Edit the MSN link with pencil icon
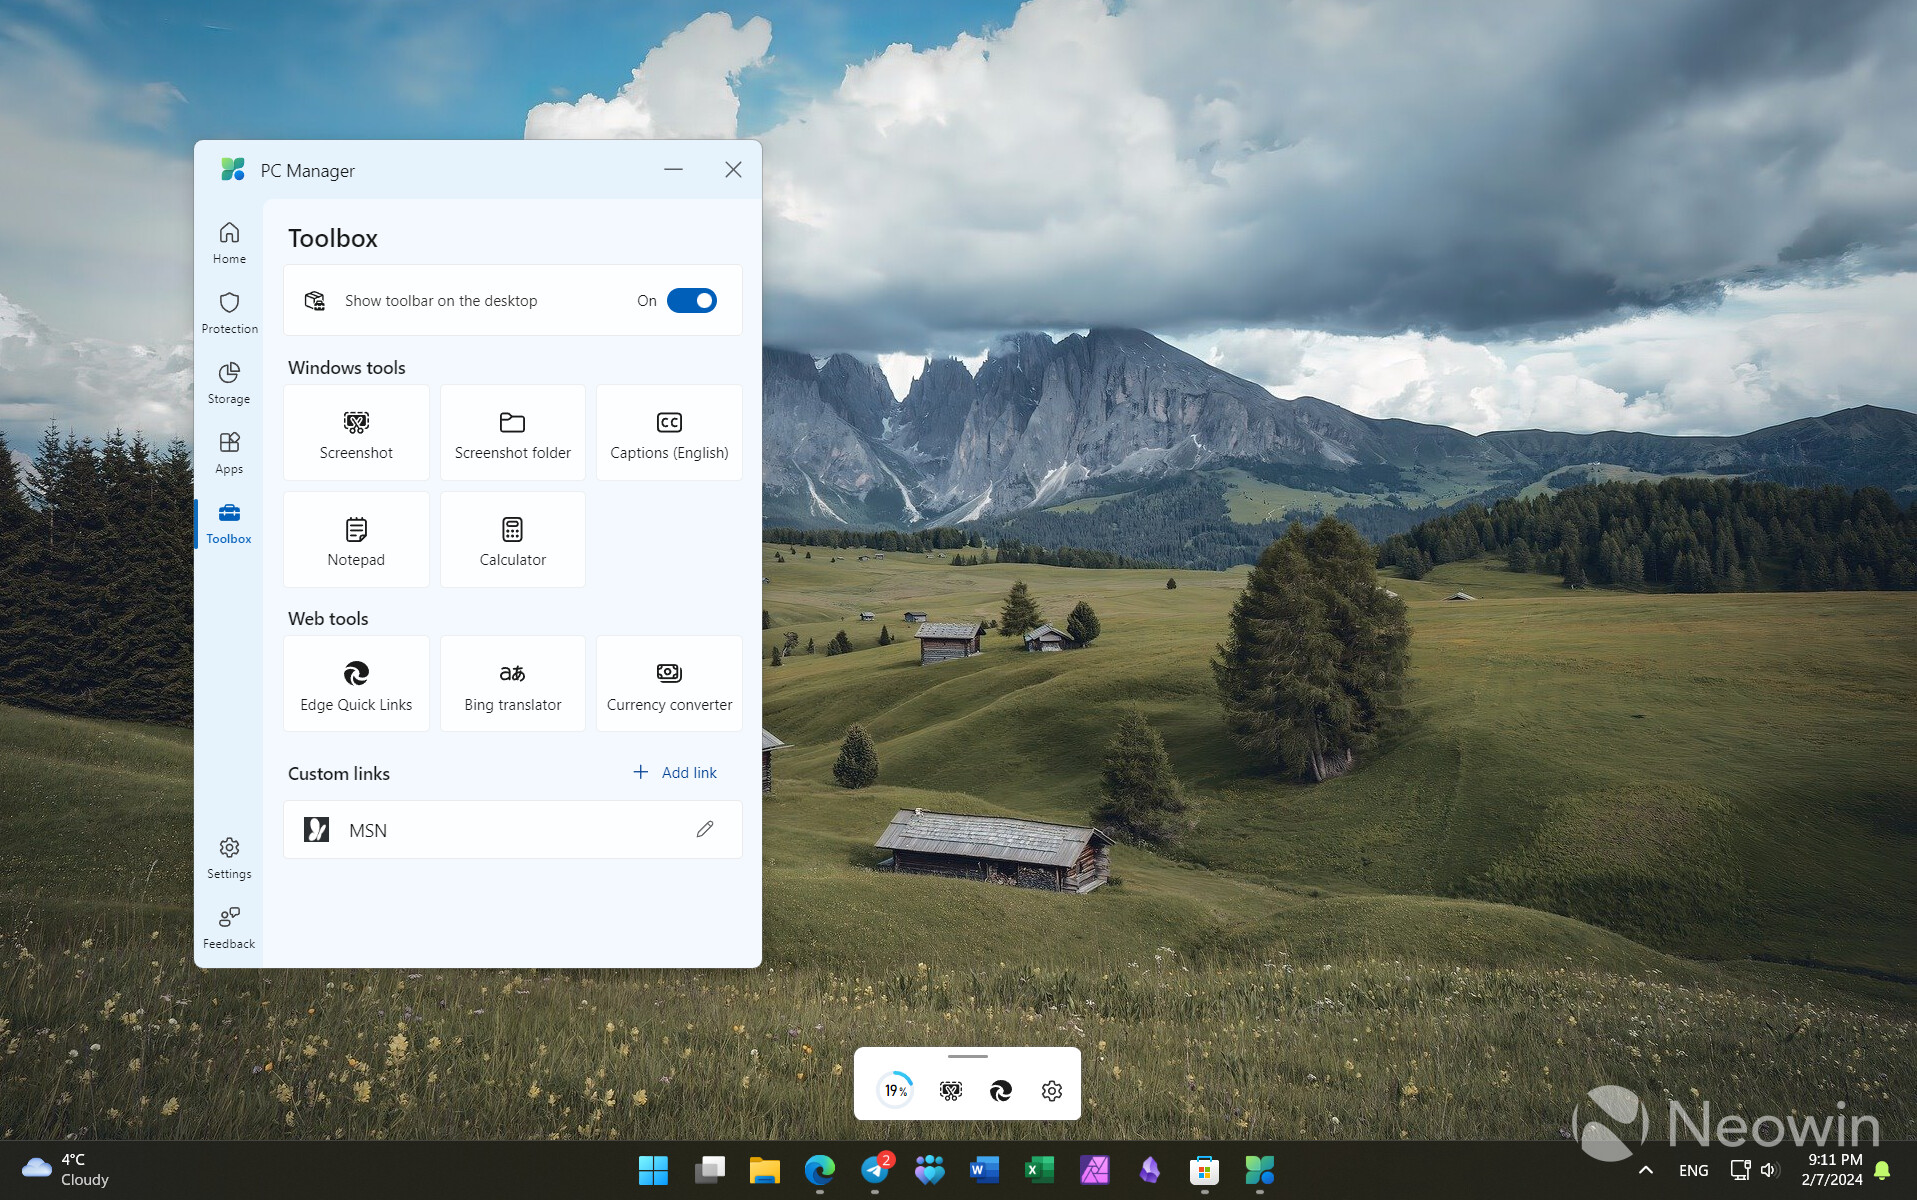The width and height of the screenshot is (1917, 1200). (705, 829)
